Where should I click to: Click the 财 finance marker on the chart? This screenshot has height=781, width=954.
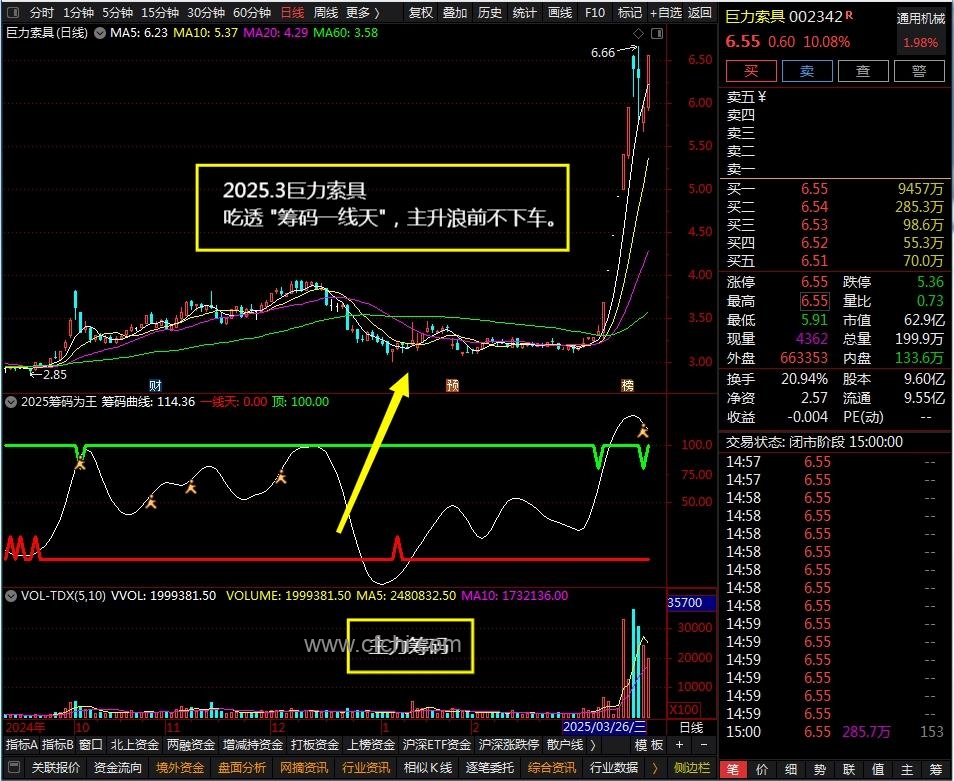155,385
